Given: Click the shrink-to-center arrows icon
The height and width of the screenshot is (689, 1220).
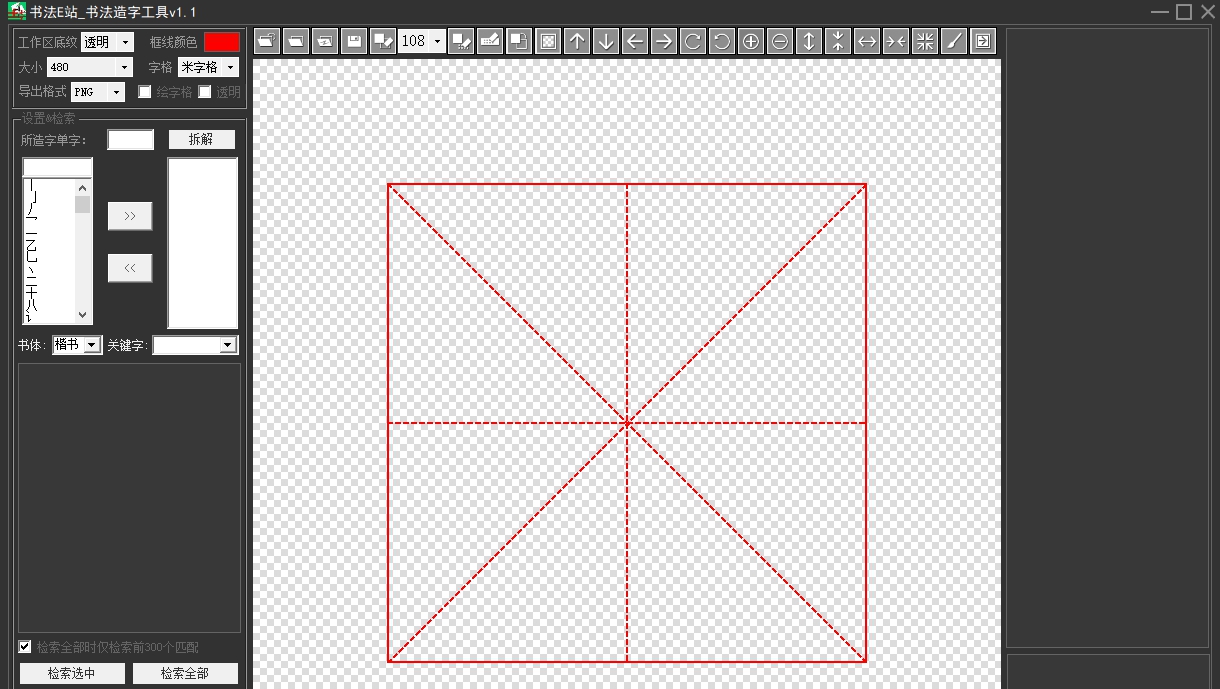Looking at the screenshot, I should click(x=925, y=41).
